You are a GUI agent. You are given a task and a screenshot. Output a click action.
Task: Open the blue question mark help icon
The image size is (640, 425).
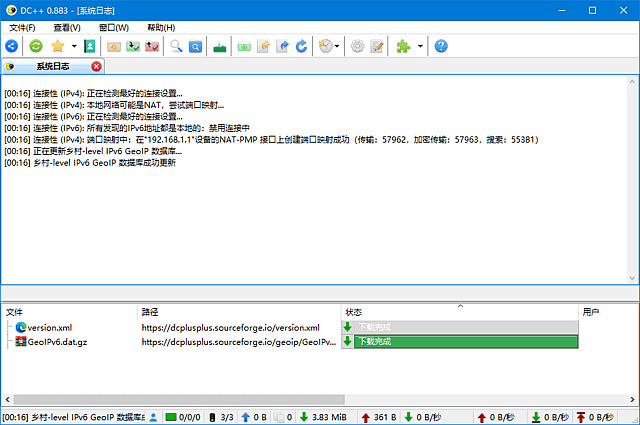point(441,46)
